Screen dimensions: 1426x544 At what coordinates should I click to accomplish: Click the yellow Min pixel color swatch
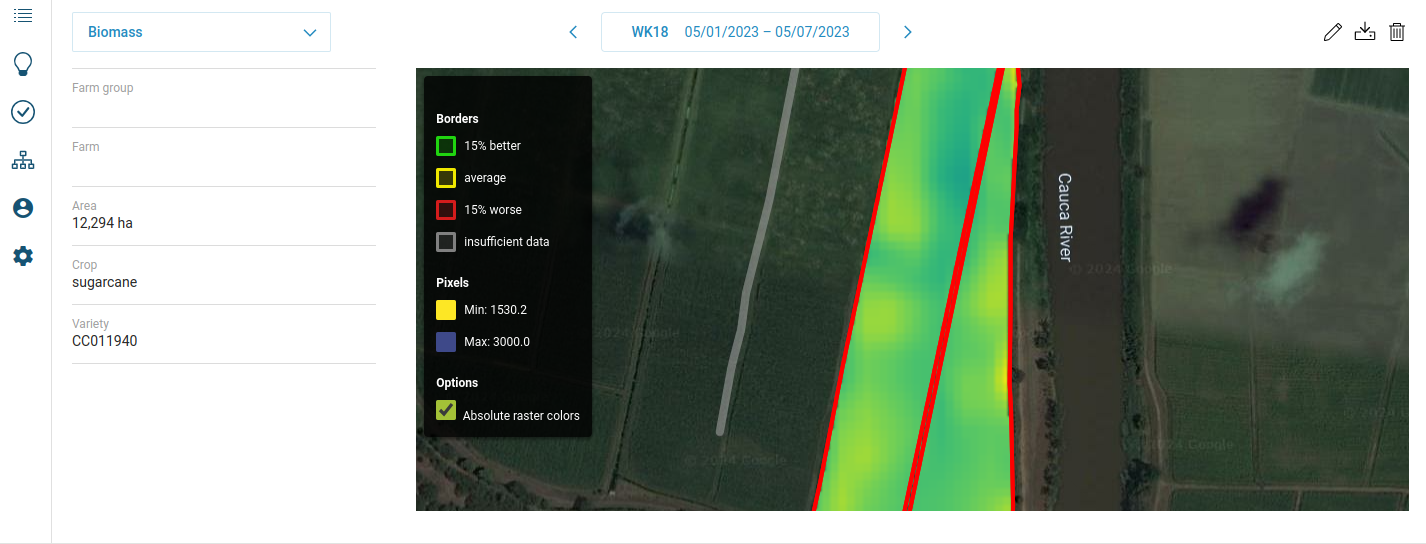click(446, 310)
